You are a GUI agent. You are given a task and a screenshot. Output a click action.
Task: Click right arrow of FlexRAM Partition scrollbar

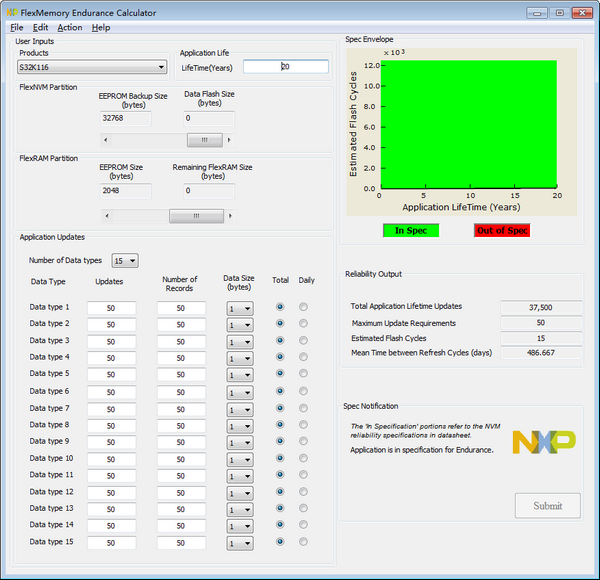[231, 215]
